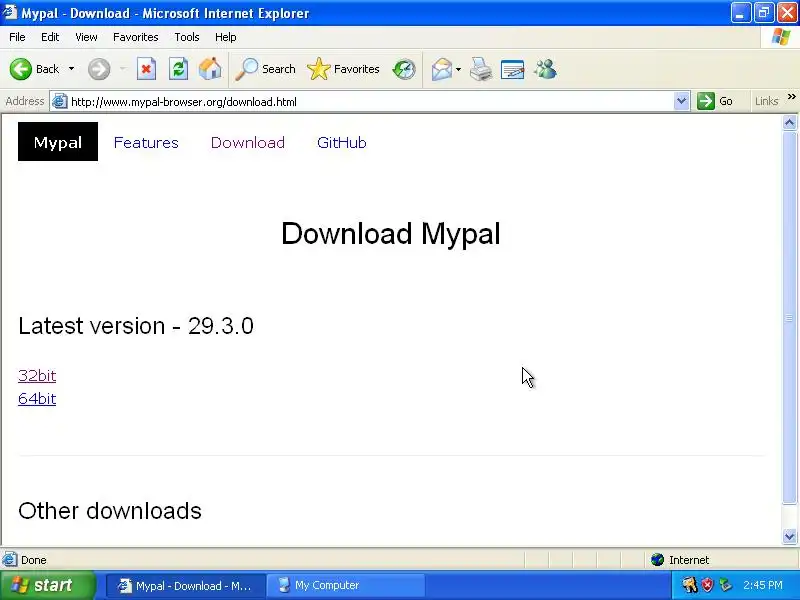The width and height of the screenshot is (800, 600).
Task: Click the Latest version - 29.3.0 heading
Action: (x=136, y=326)
